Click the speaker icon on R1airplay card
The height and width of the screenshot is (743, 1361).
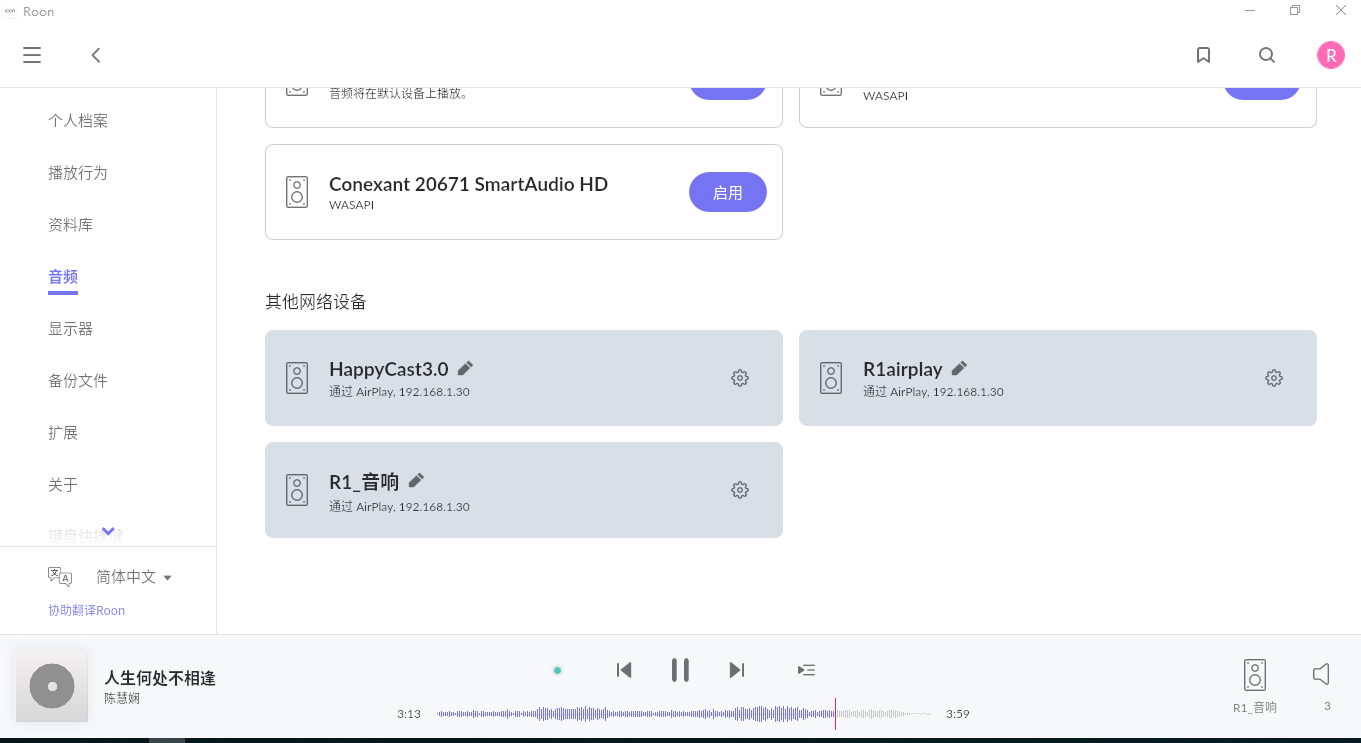tap(831, 378)
